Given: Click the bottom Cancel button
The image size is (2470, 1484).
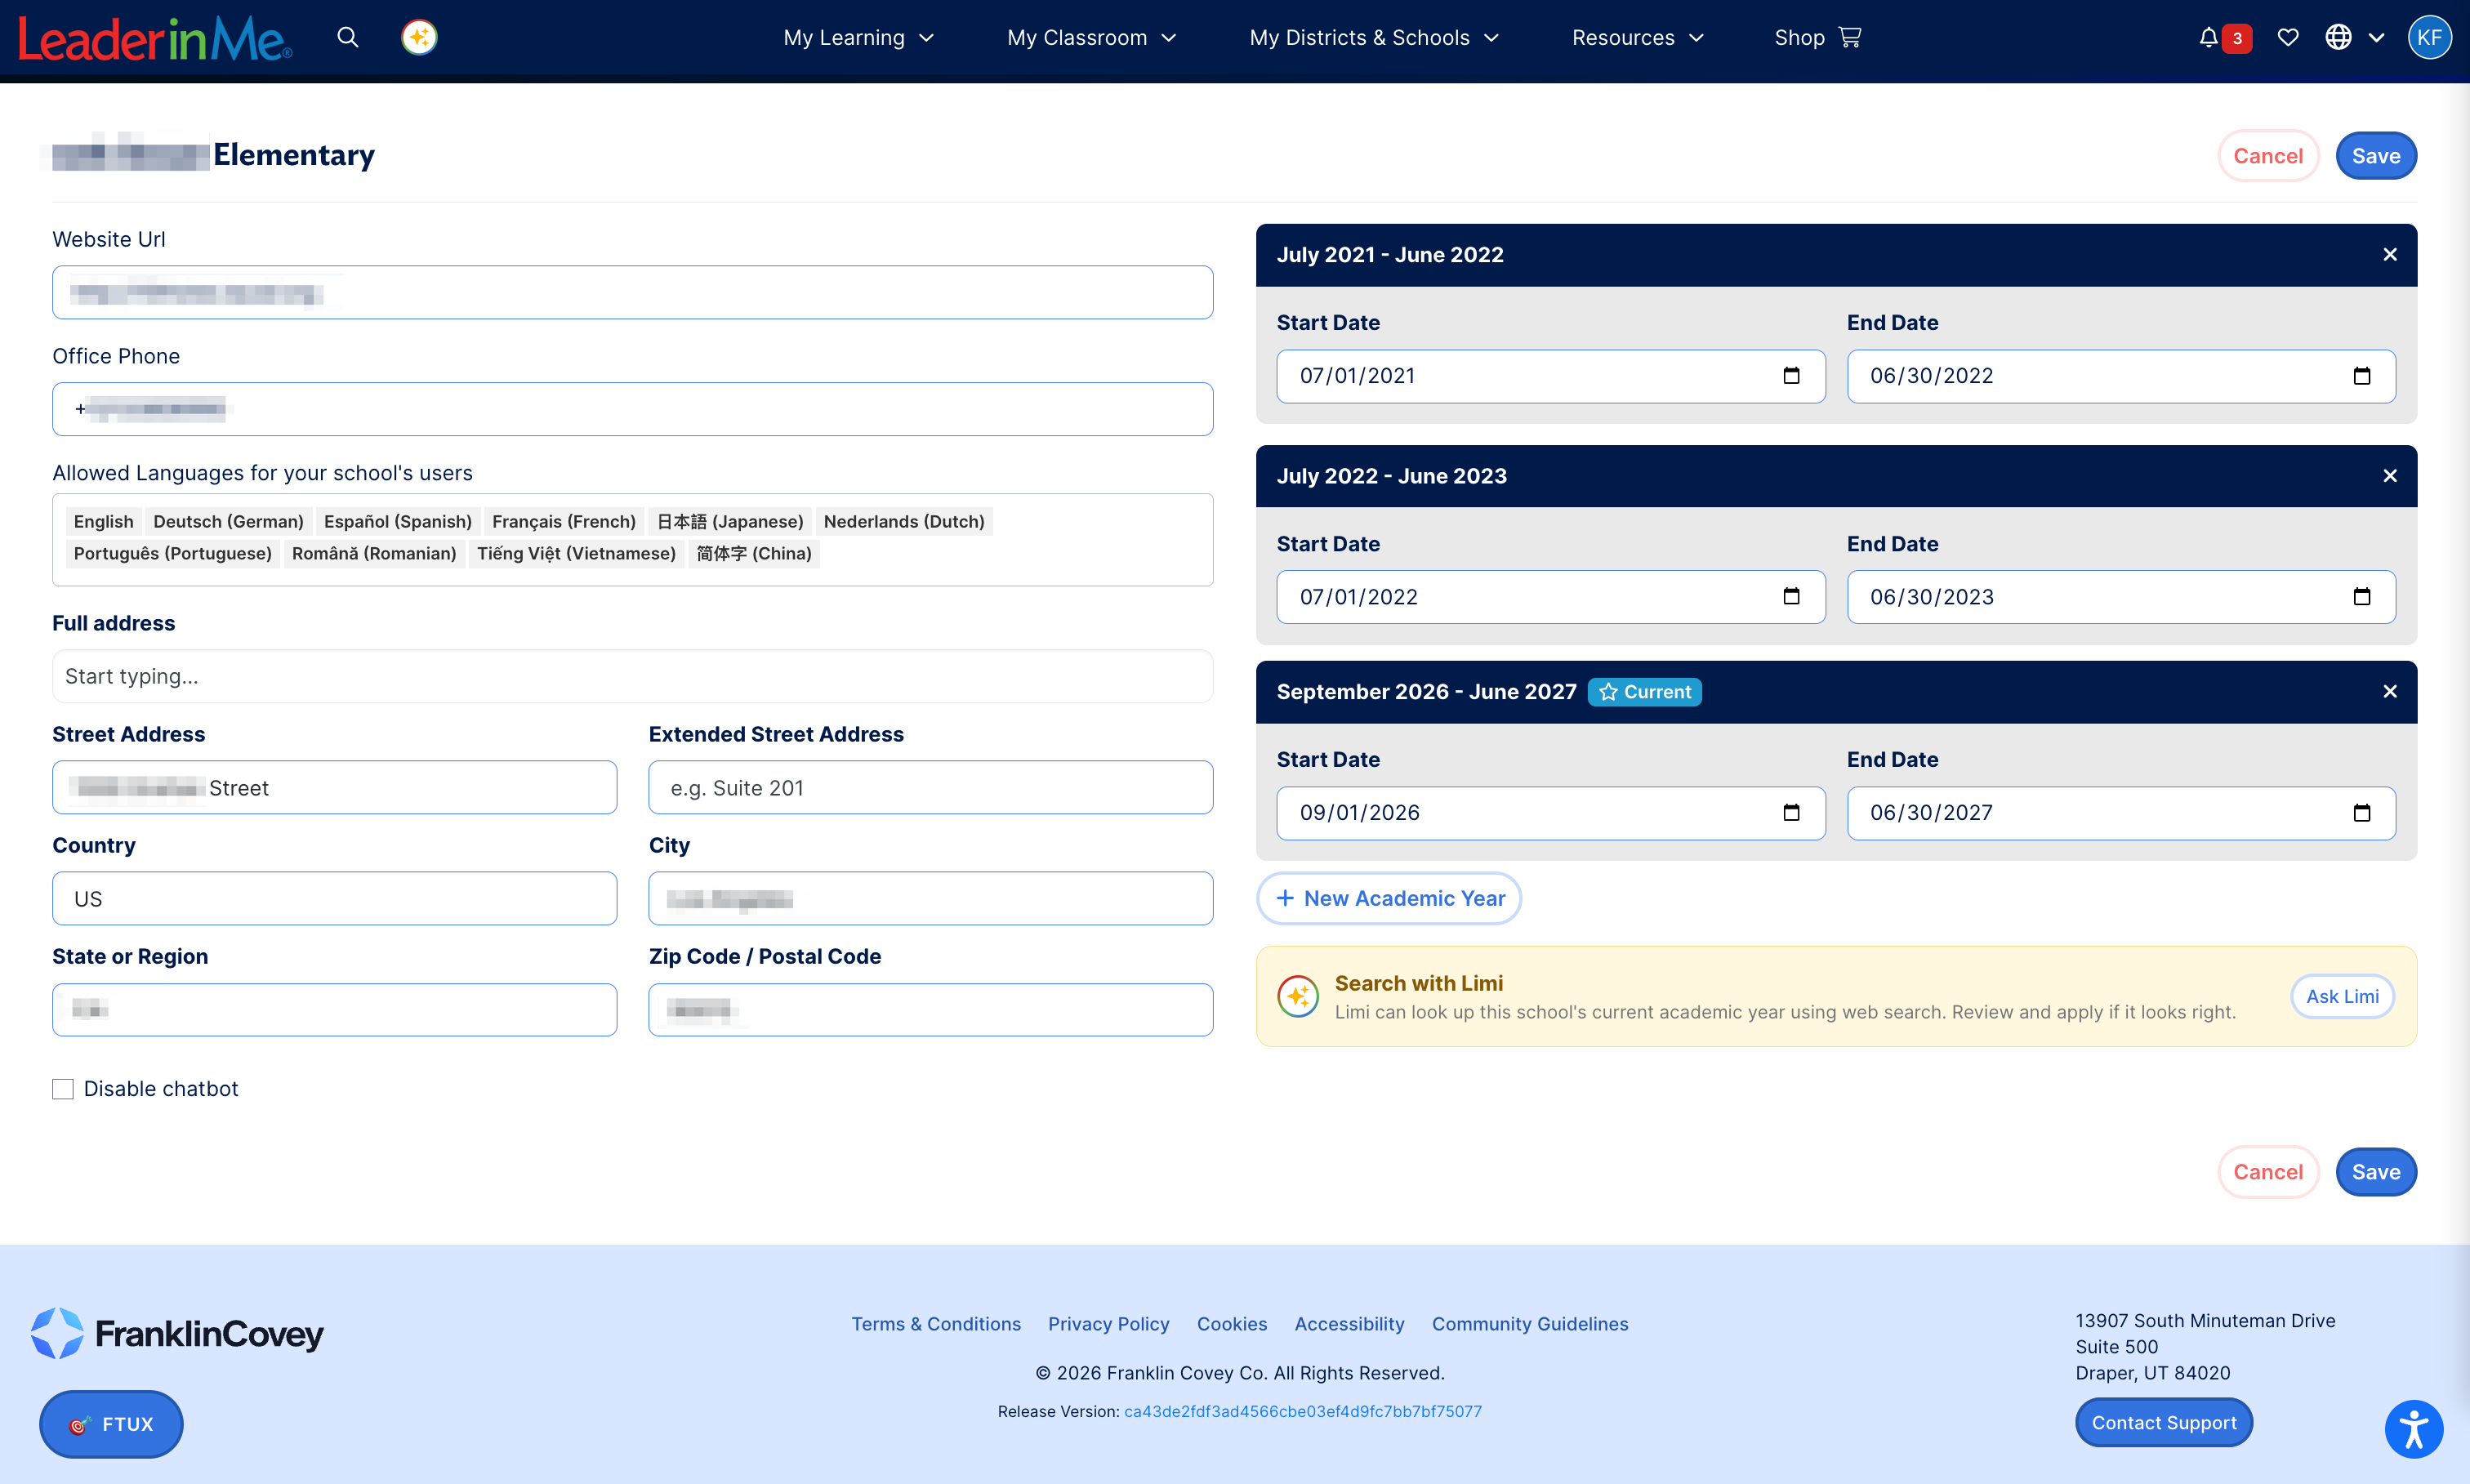Looking at the screenshot, I should pyautogui.click(x=2268, y=1172).
